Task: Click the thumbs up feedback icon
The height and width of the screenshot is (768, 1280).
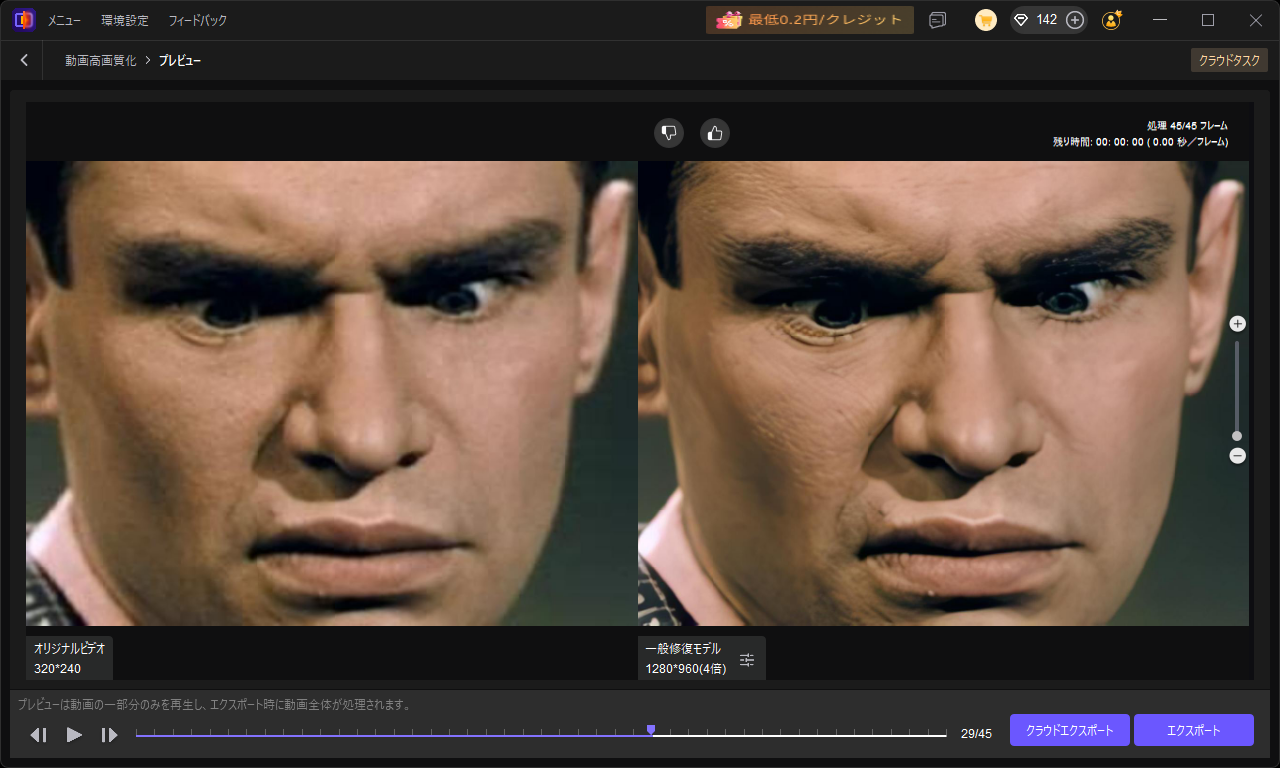Action: (x=714, y=133)
